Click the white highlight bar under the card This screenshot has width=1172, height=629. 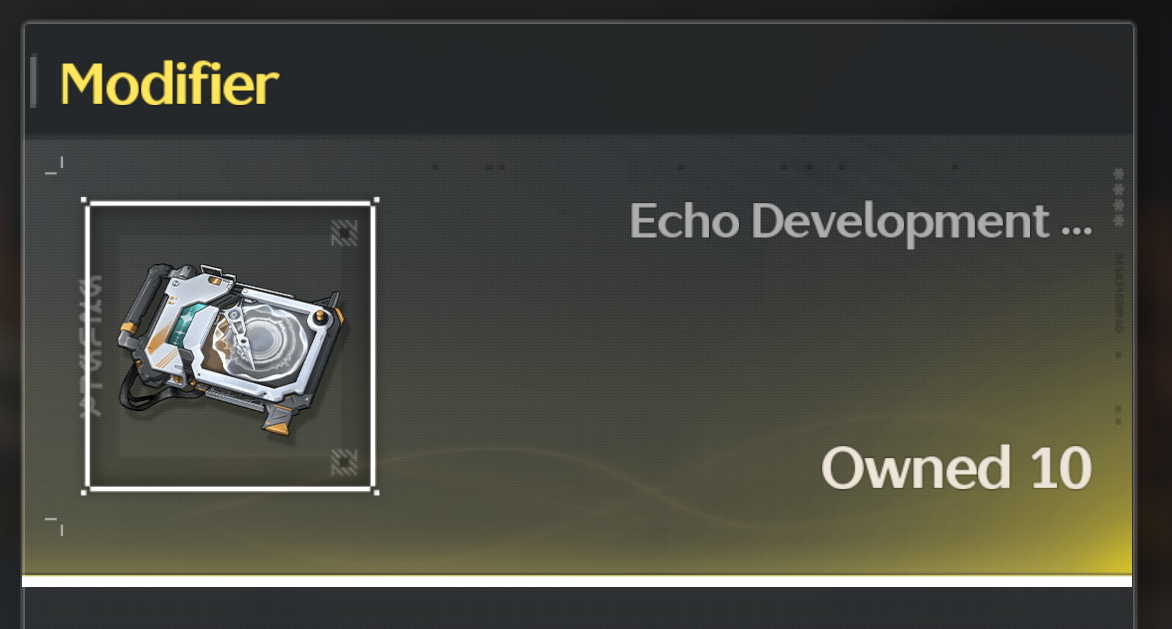577,580
